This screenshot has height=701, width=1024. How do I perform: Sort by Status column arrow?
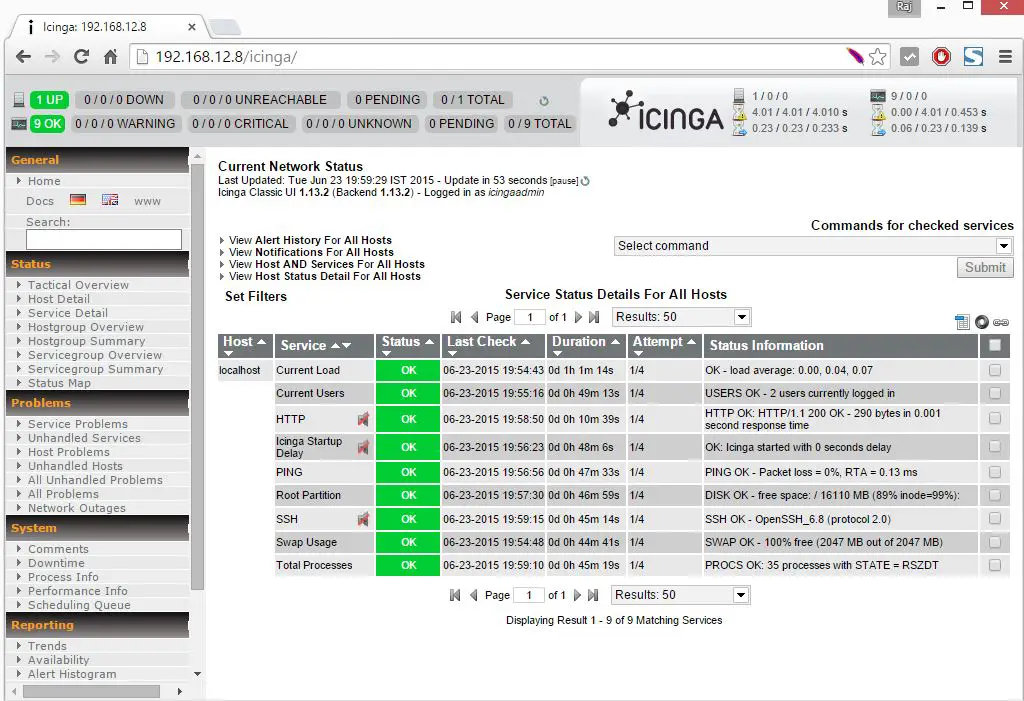[429, 342]
